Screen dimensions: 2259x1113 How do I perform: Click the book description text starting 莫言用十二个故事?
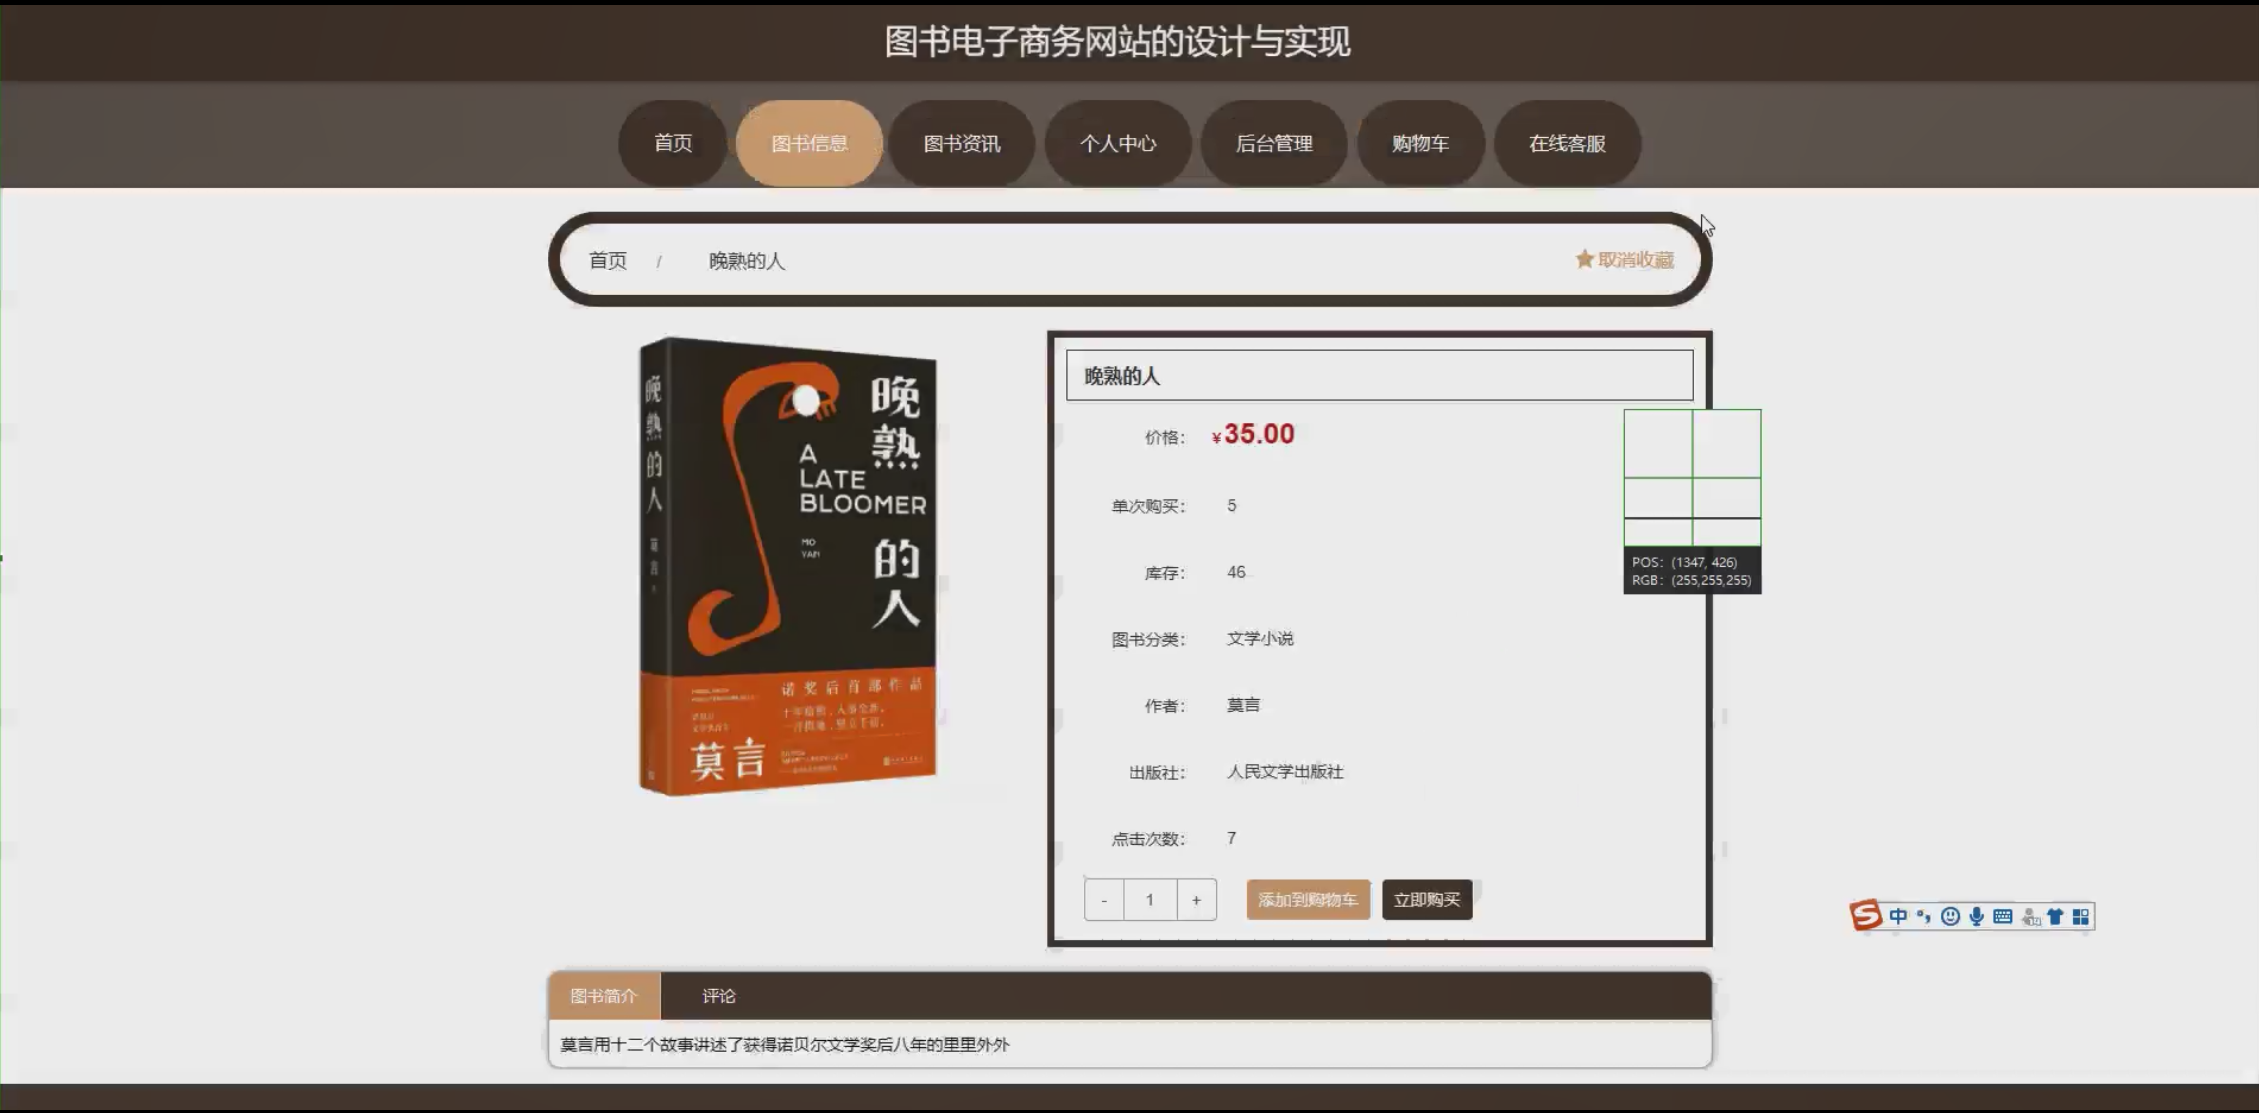[x=785, y=1045]
